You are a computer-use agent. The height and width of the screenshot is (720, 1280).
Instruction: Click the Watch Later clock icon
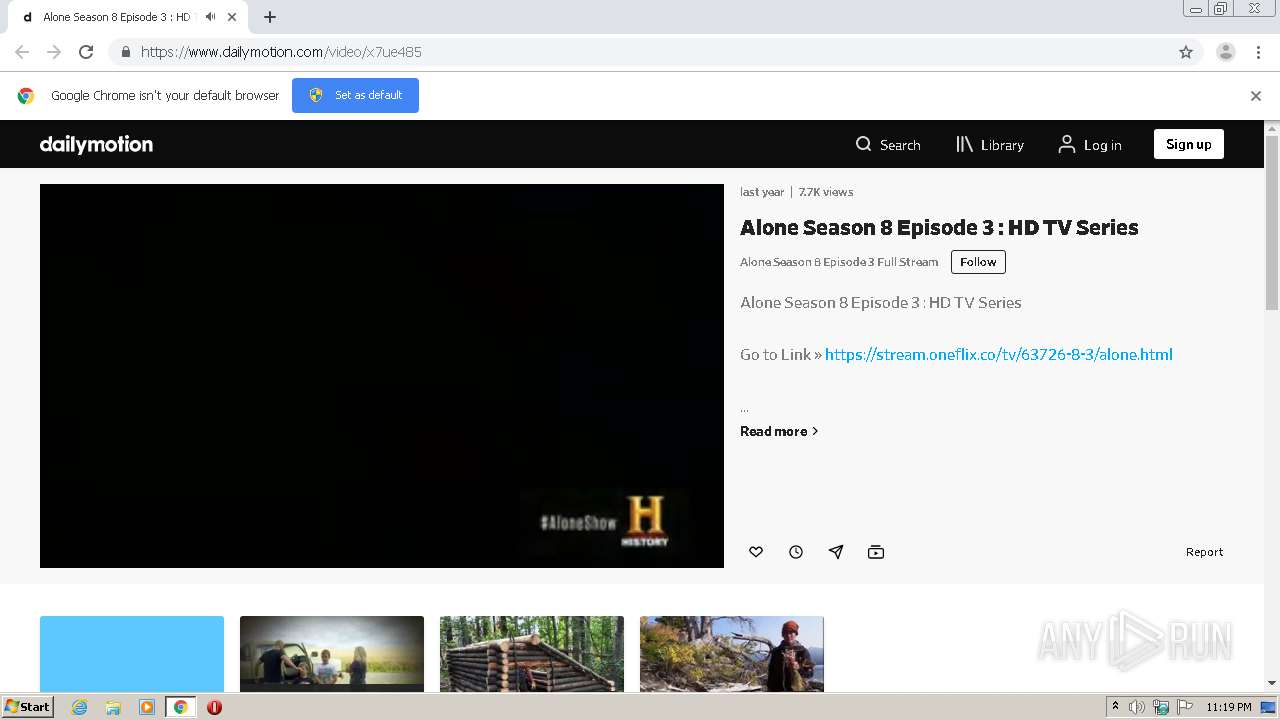(x=796, y=552)
